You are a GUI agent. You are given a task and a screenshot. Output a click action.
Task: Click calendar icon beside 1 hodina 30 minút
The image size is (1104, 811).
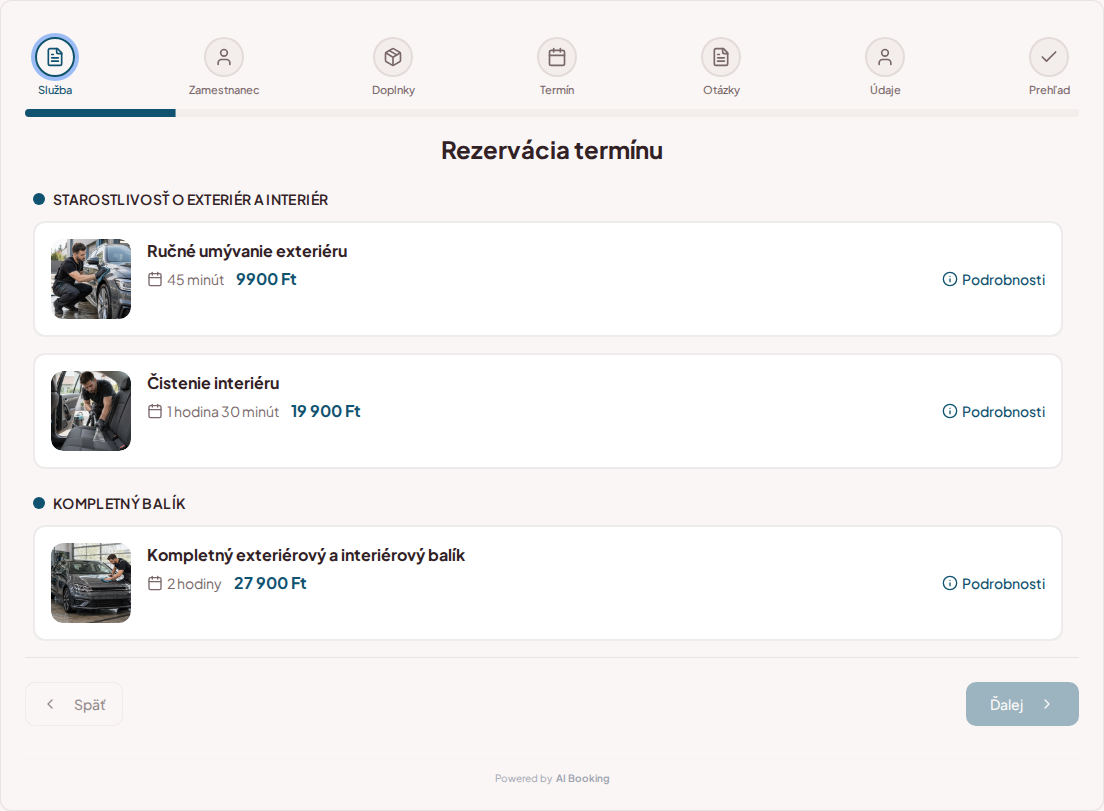pyautogui.click(x=155, y=411)
